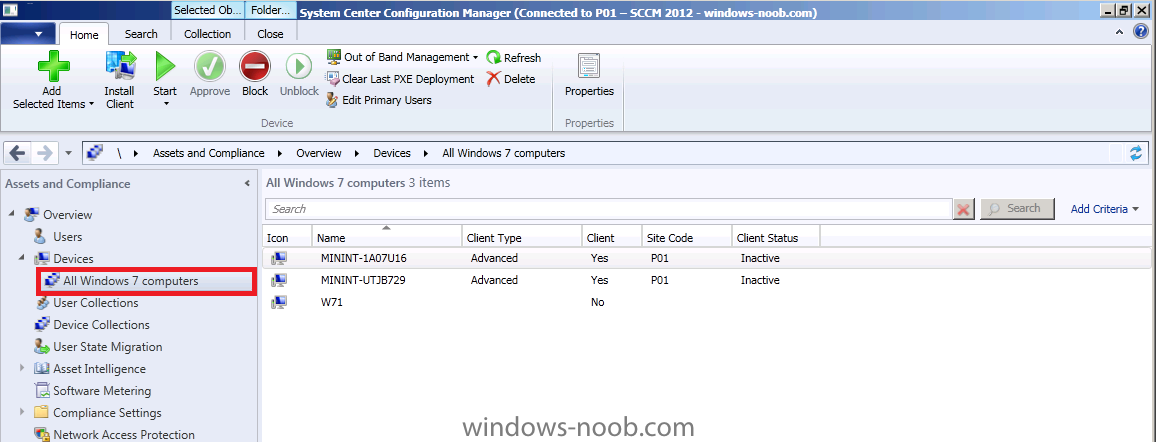Click the red Block icon
This screenshot has height=442, width=1156.
tap(255, 66)
